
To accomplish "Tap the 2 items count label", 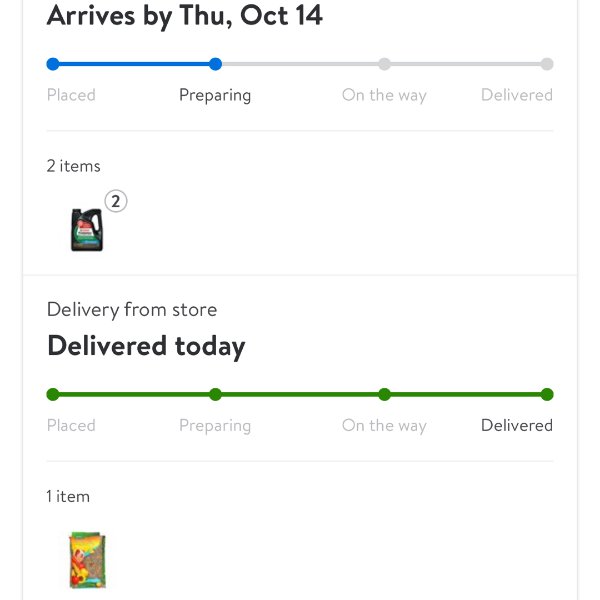I will coord(73,166).
